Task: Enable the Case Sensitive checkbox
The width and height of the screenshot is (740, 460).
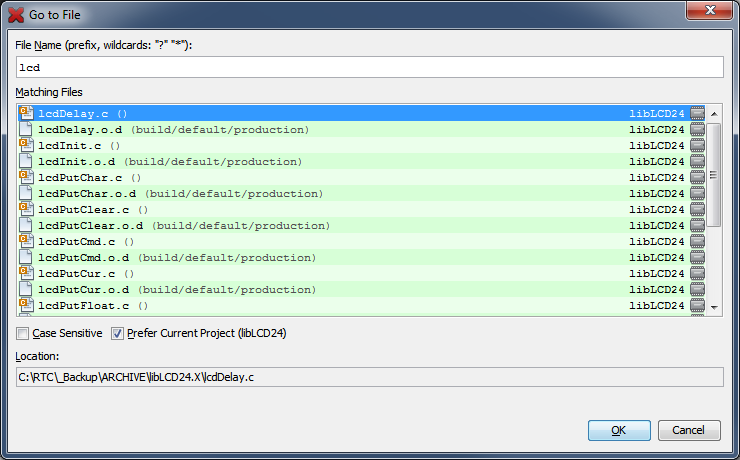Action: [x=22, y=334]
